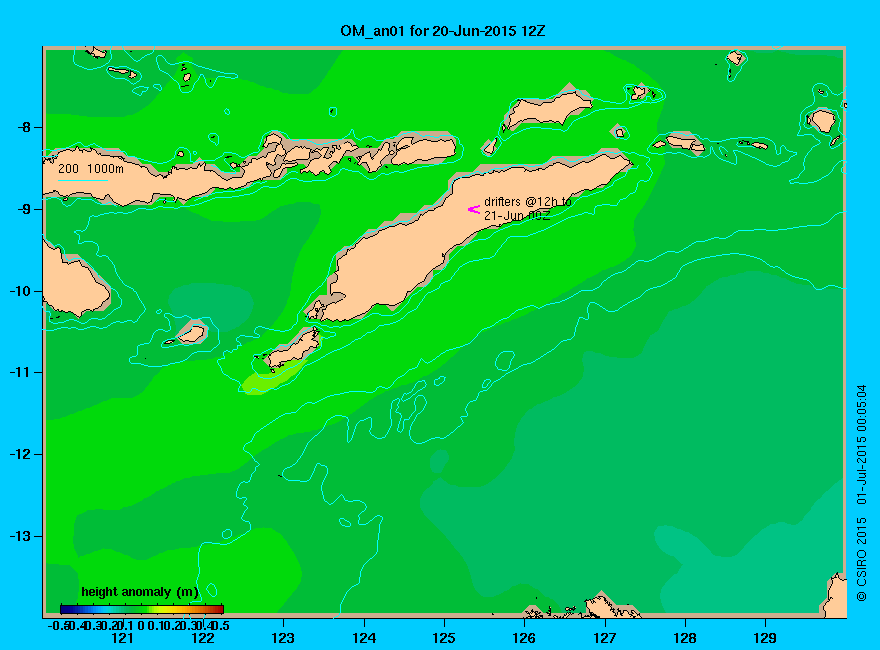Click the longitude label "127"
Viewport: 880px width, 650px height.
click(x=604, y=638)
